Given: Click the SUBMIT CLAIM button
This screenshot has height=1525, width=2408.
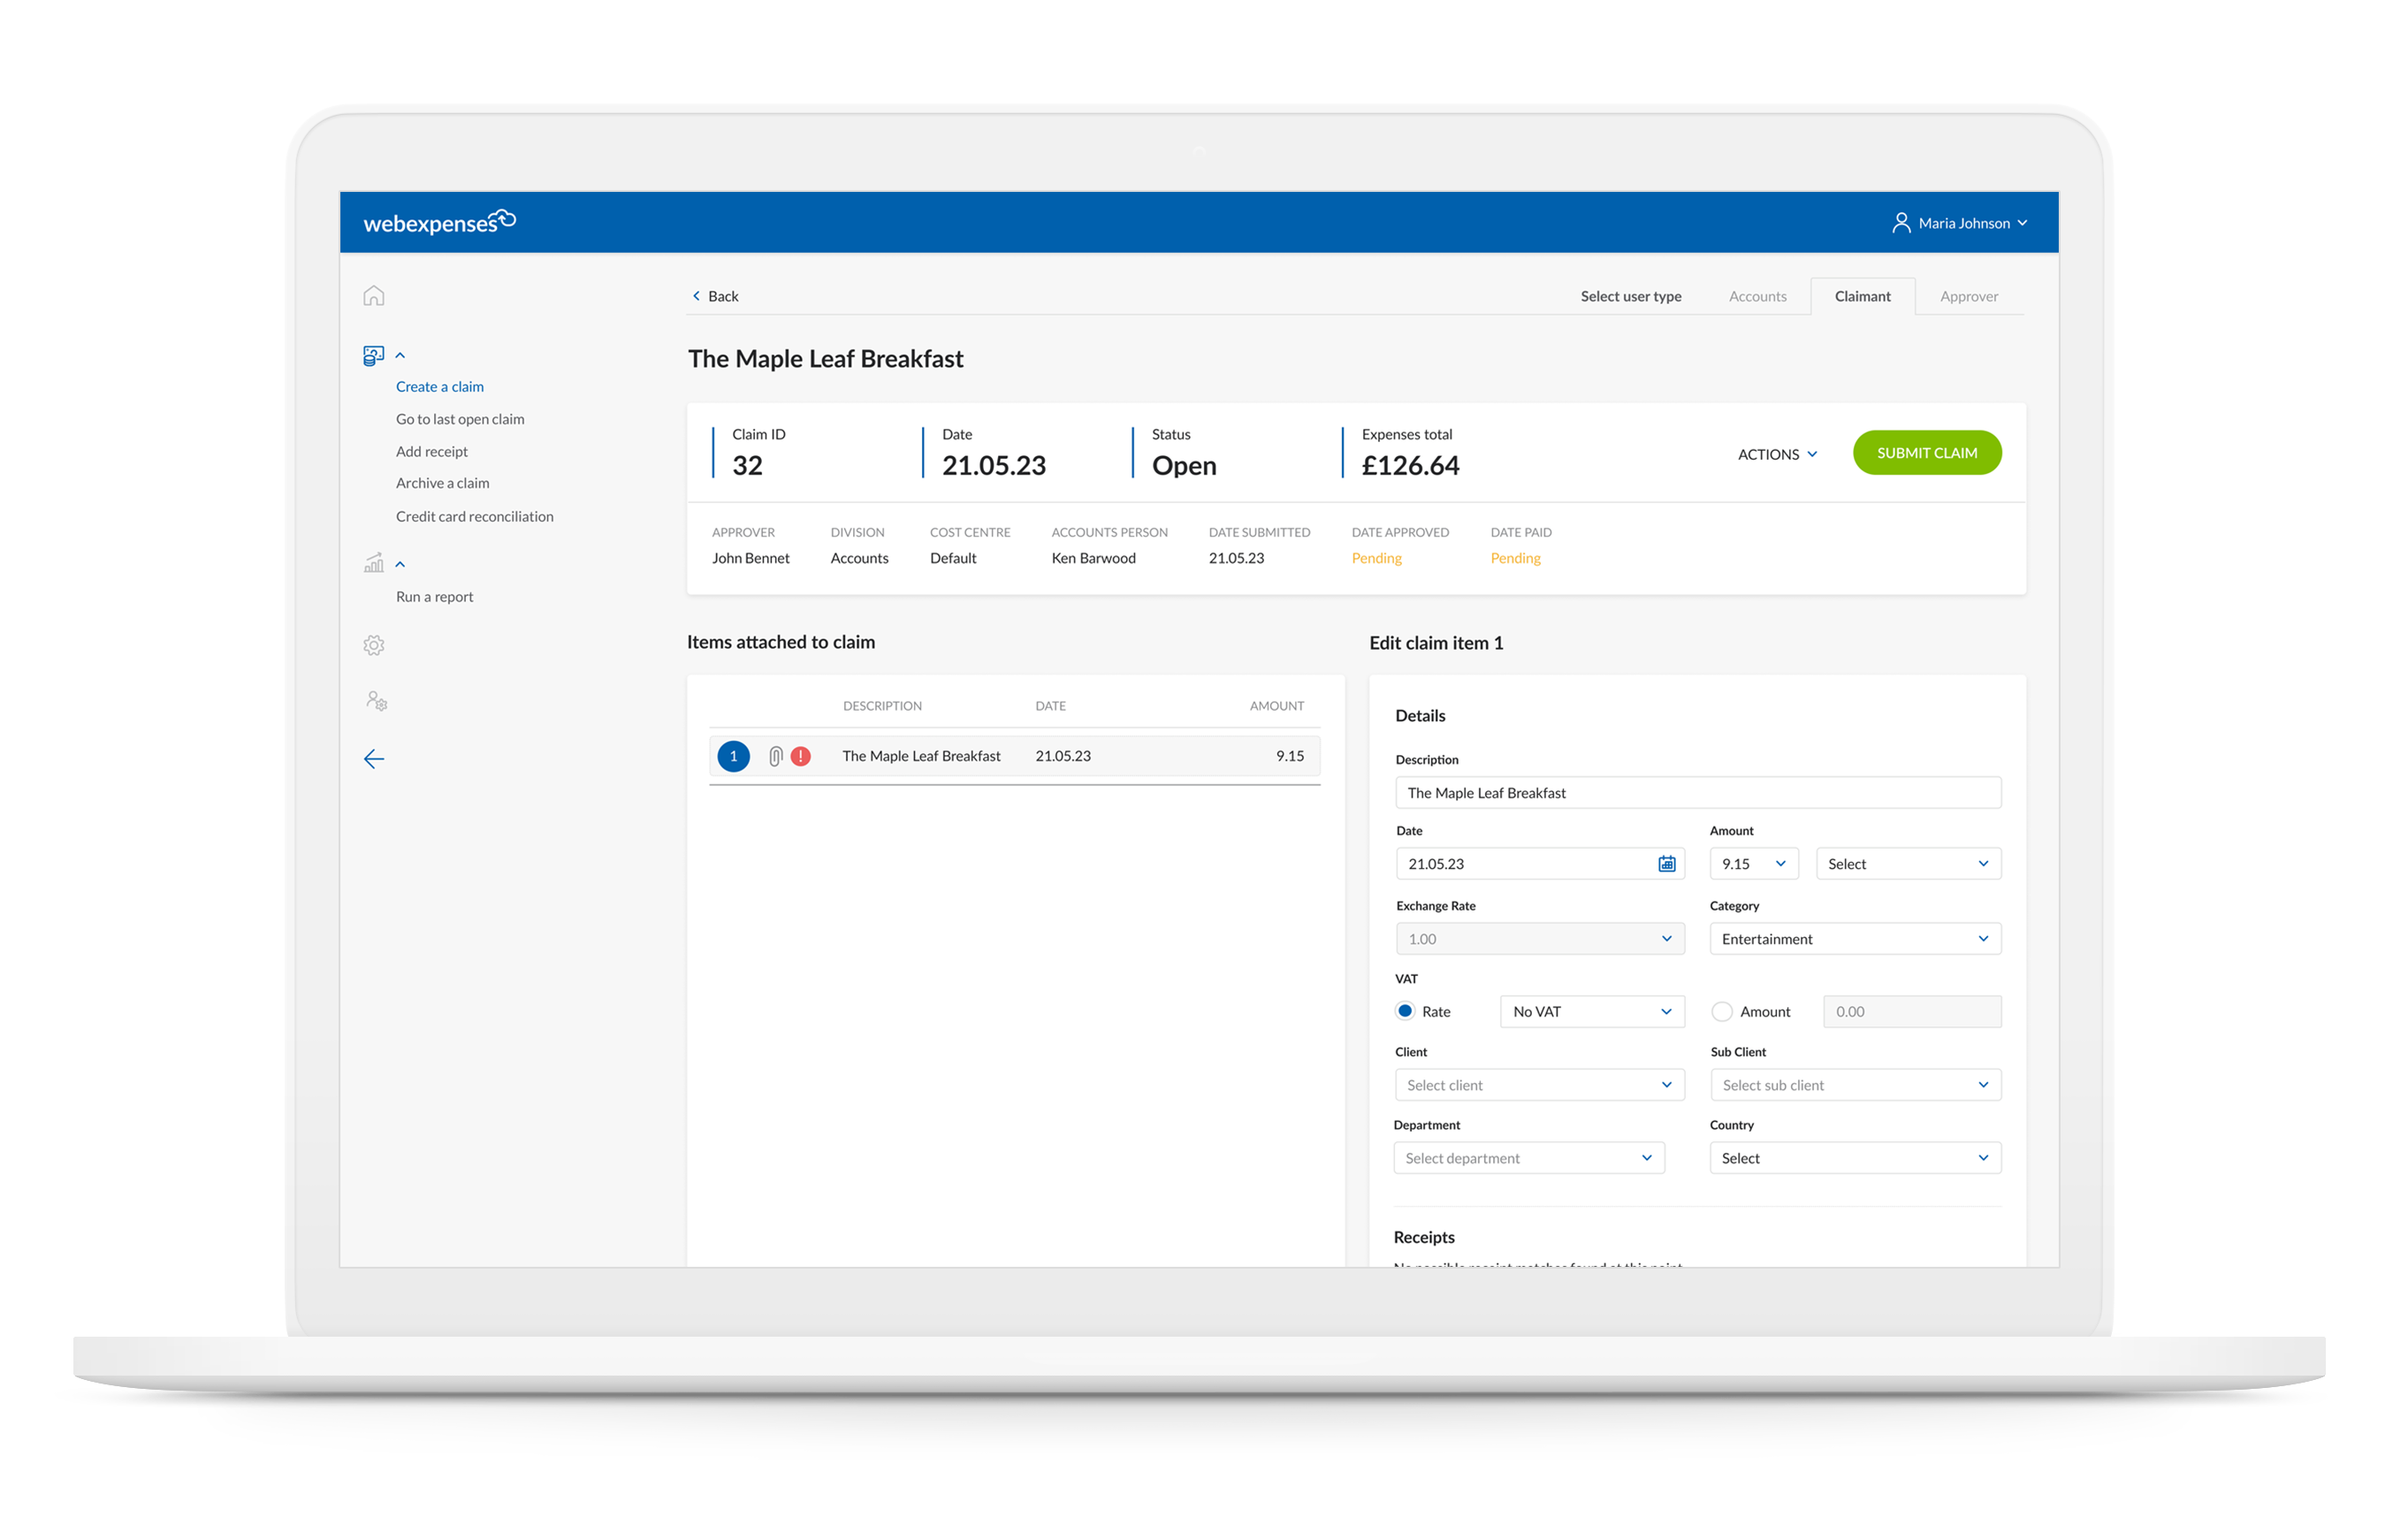Looking at the screenshot, I should pyautogui.click(x=1926, y=452).
